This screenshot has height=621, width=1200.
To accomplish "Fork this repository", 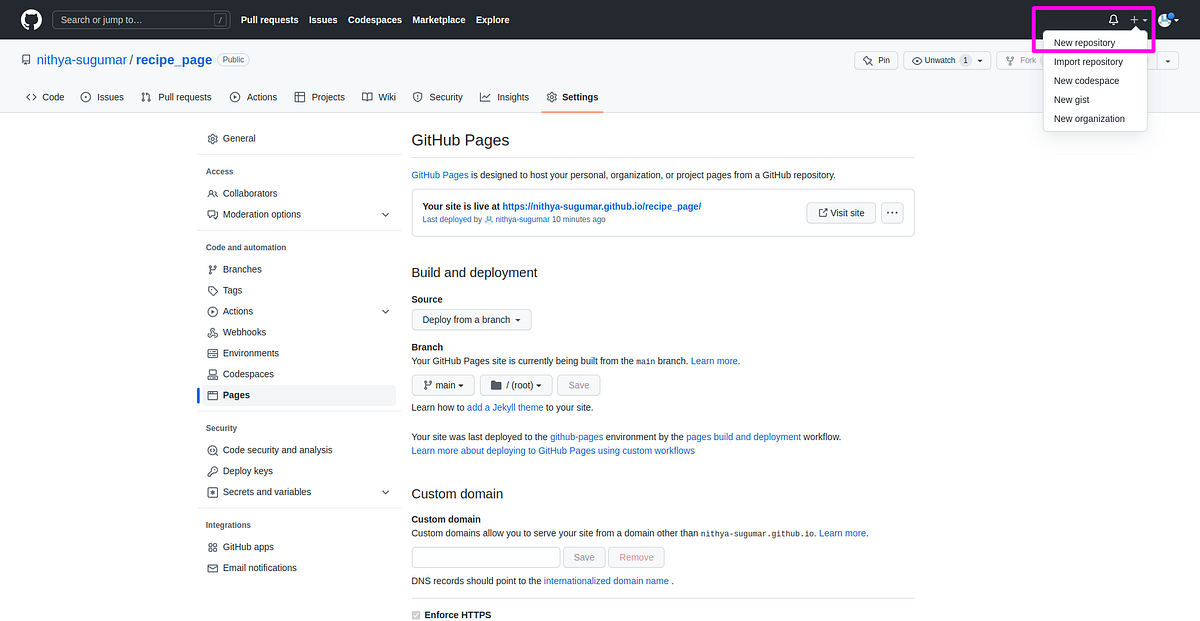I will (1019, 59).
